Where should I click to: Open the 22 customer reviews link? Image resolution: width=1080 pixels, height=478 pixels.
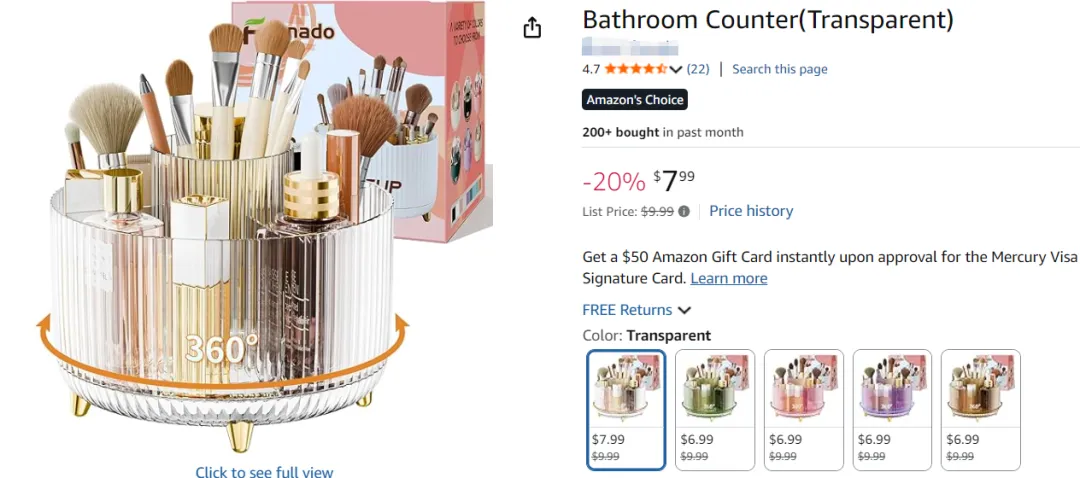point(698,69)
